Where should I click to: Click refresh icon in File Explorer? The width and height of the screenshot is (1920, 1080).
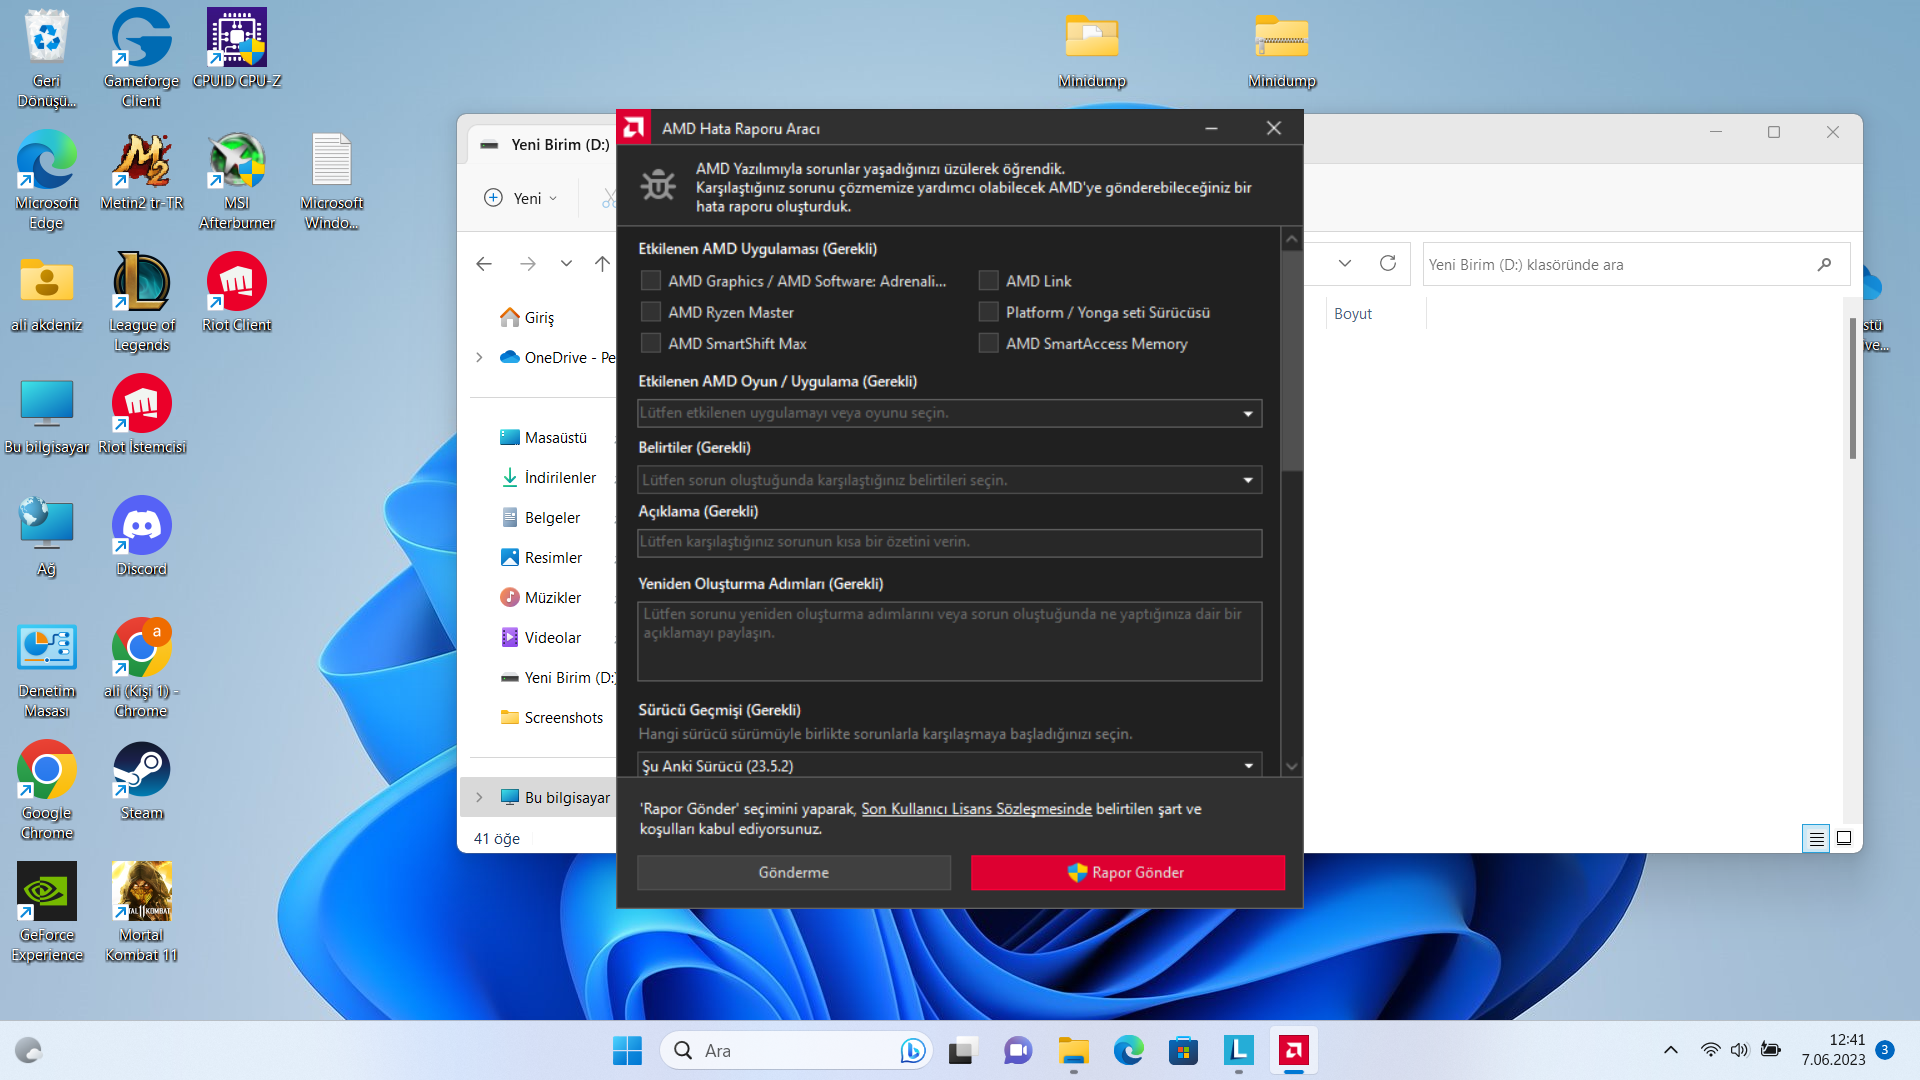(x=1387, y=264)
